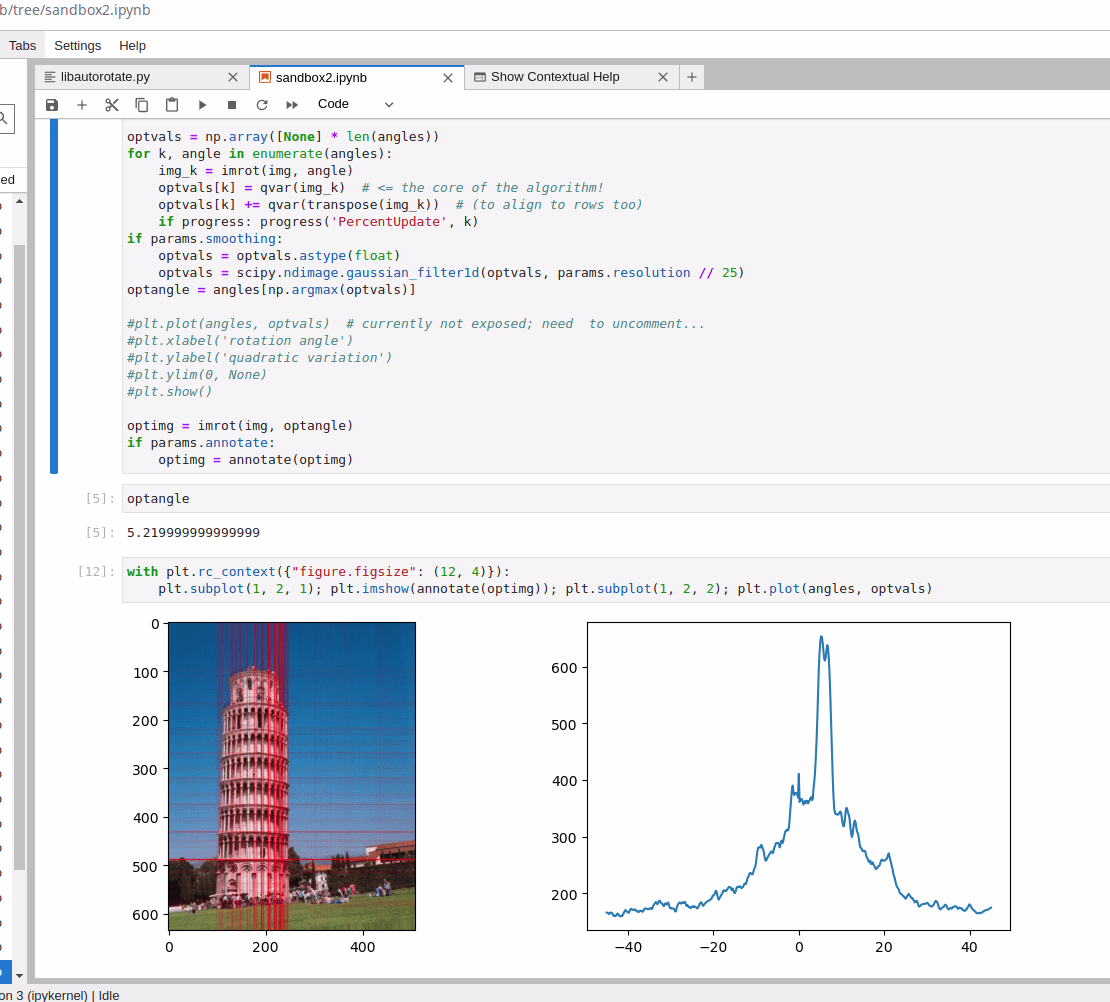The image size is (1110, 1002).
Task: Run the selected cell
Action: tap(202, 104)
